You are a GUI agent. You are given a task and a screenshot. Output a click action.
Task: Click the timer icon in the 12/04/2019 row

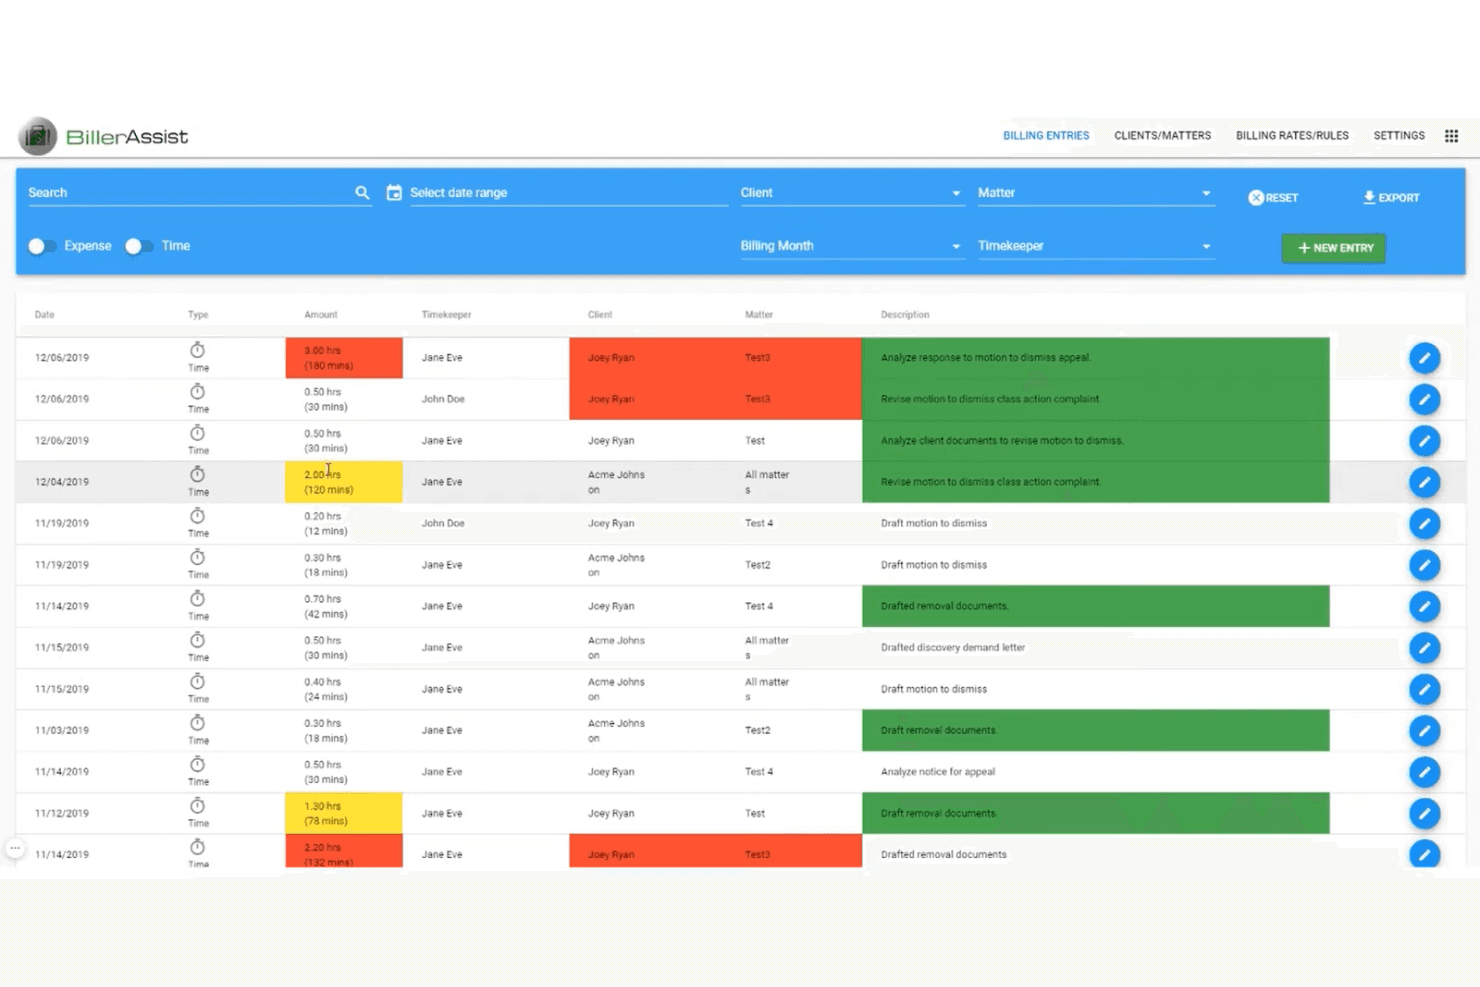(x=197, y=474)
